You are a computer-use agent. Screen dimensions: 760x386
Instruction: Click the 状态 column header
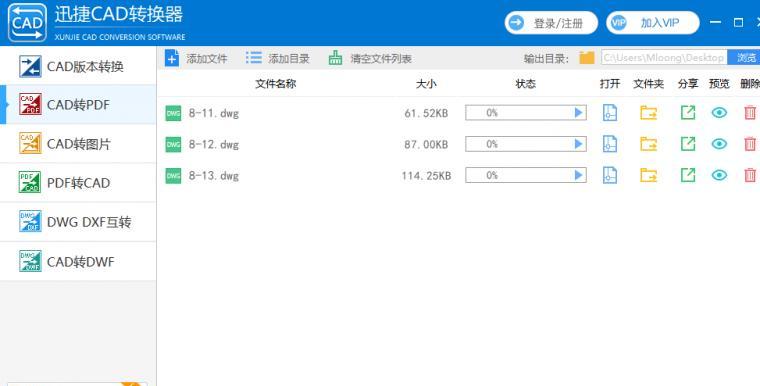click(525, 84)
